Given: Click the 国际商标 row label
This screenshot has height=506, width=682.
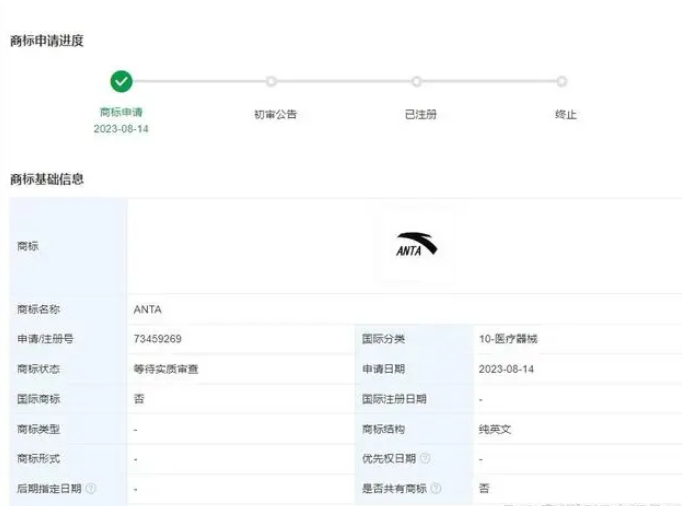Looking at the screenshot, I should coord(38,399).
